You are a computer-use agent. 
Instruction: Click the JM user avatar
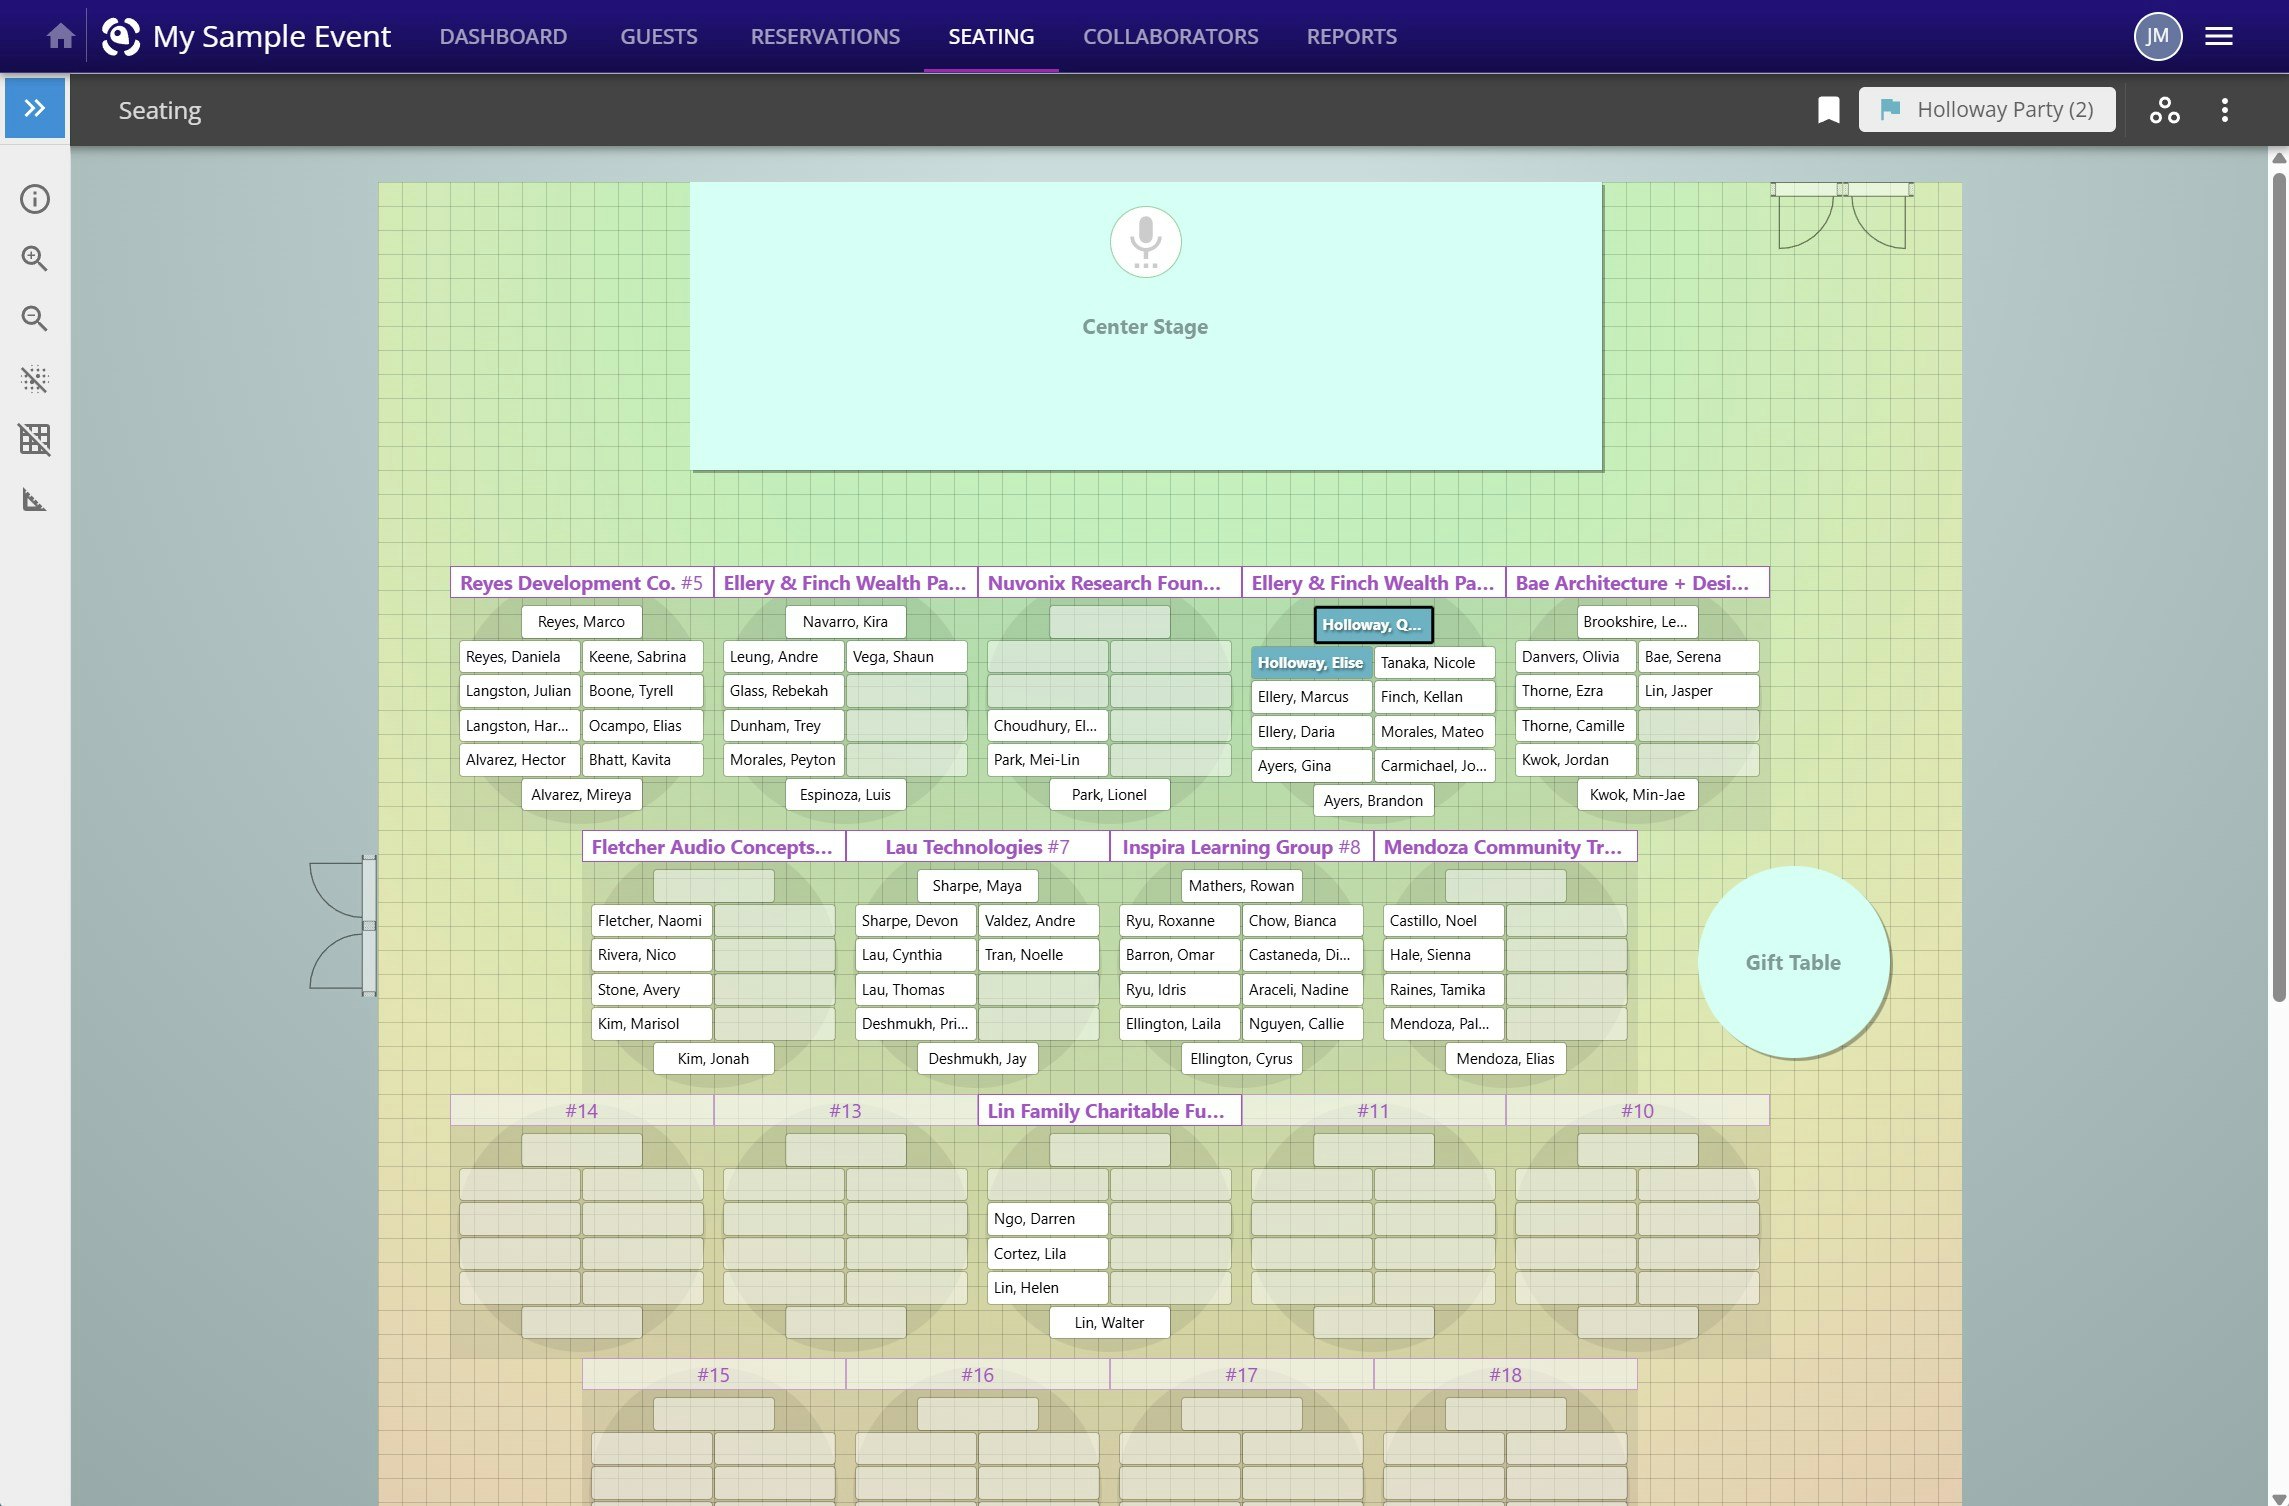pyautogui.click(x=2157, y=36)
